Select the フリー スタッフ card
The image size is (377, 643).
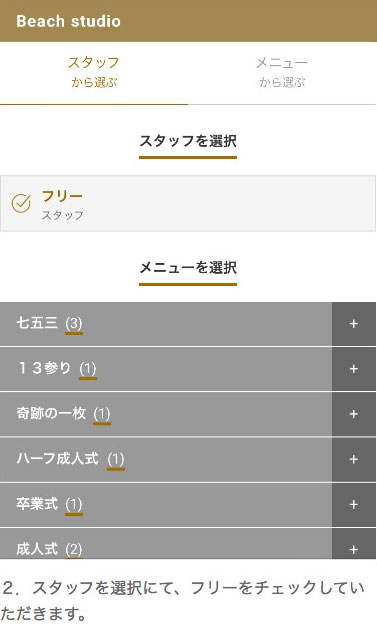coord(188,203)
